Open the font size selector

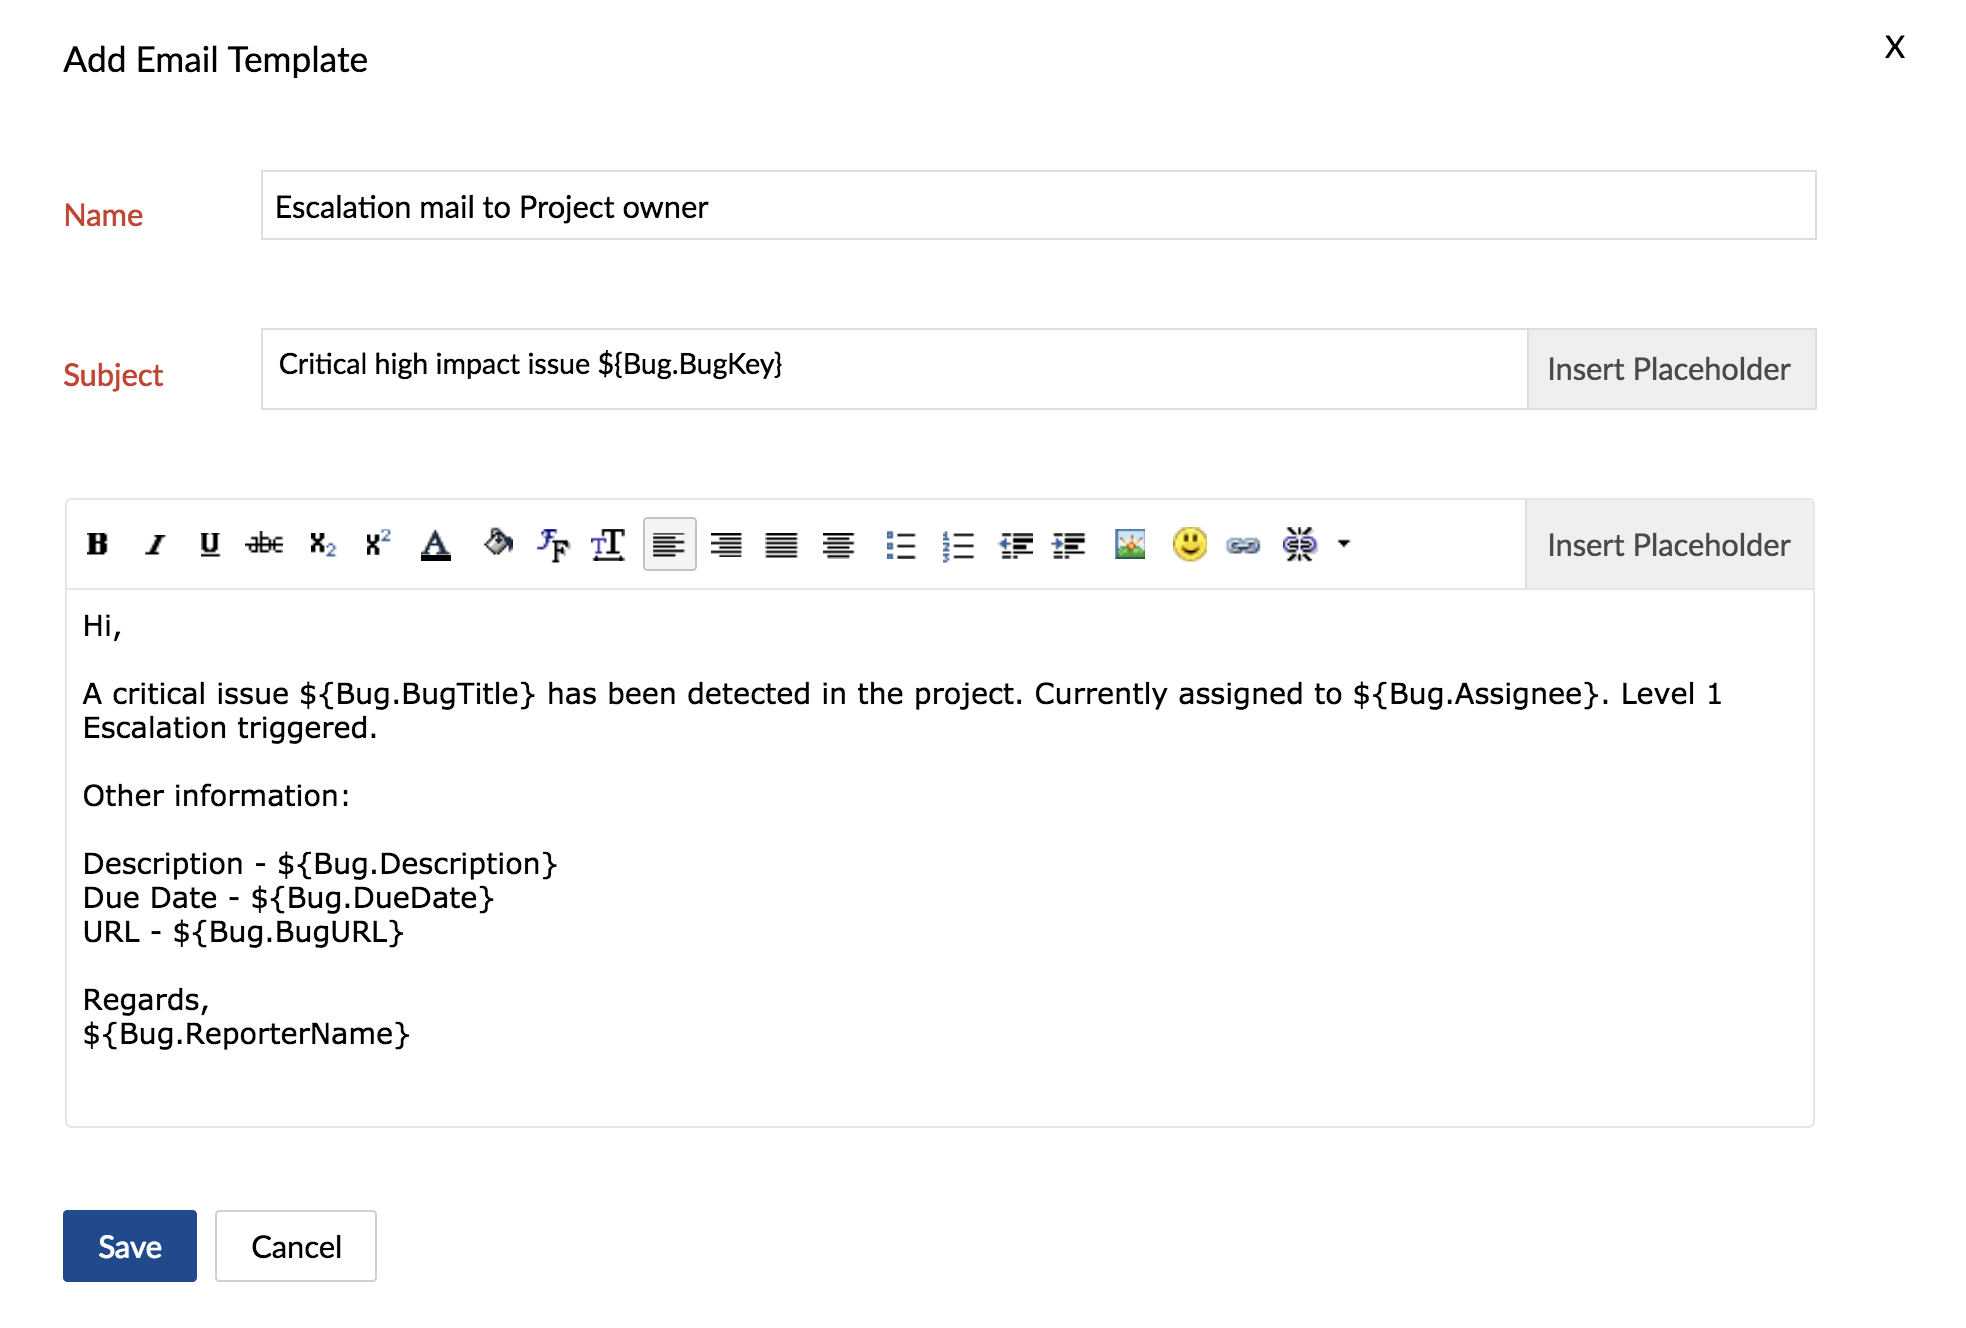point(608,544)
